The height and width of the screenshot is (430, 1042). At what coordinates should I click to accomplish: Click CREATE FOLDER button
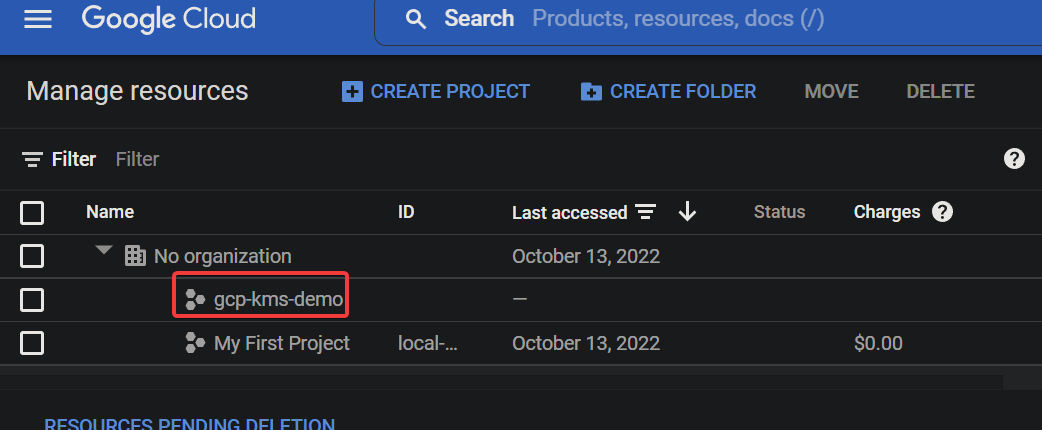669,91
